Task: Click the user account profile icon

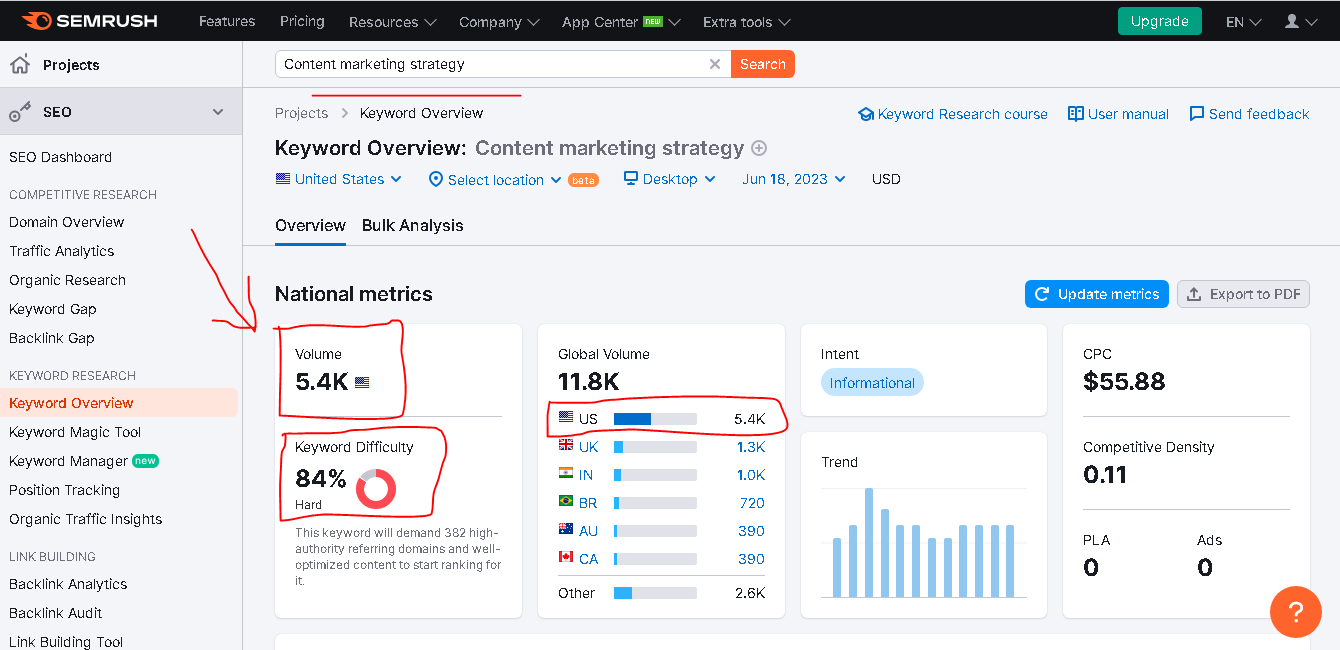Action: coord(1292,21)
